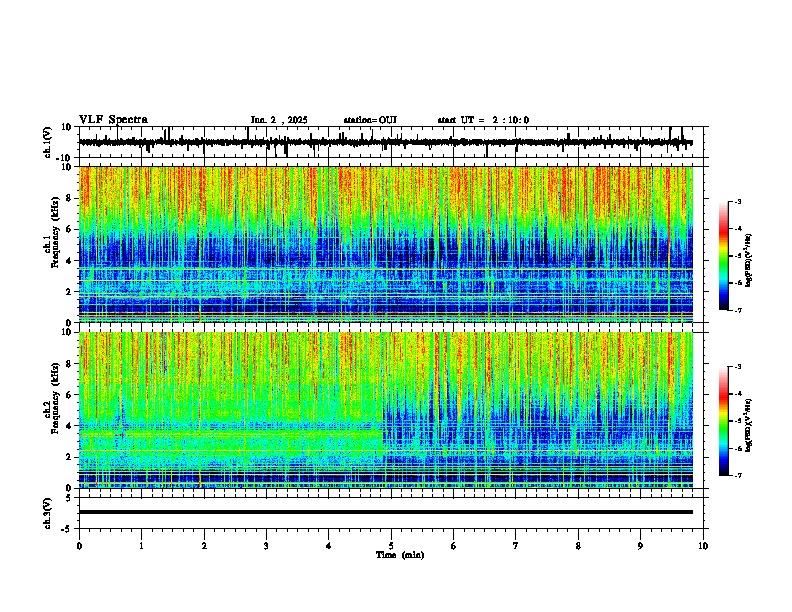Click the "10" label ending the time axis
Image resolution: width=792 pixels, height=612 pixels.
[703, 546]
